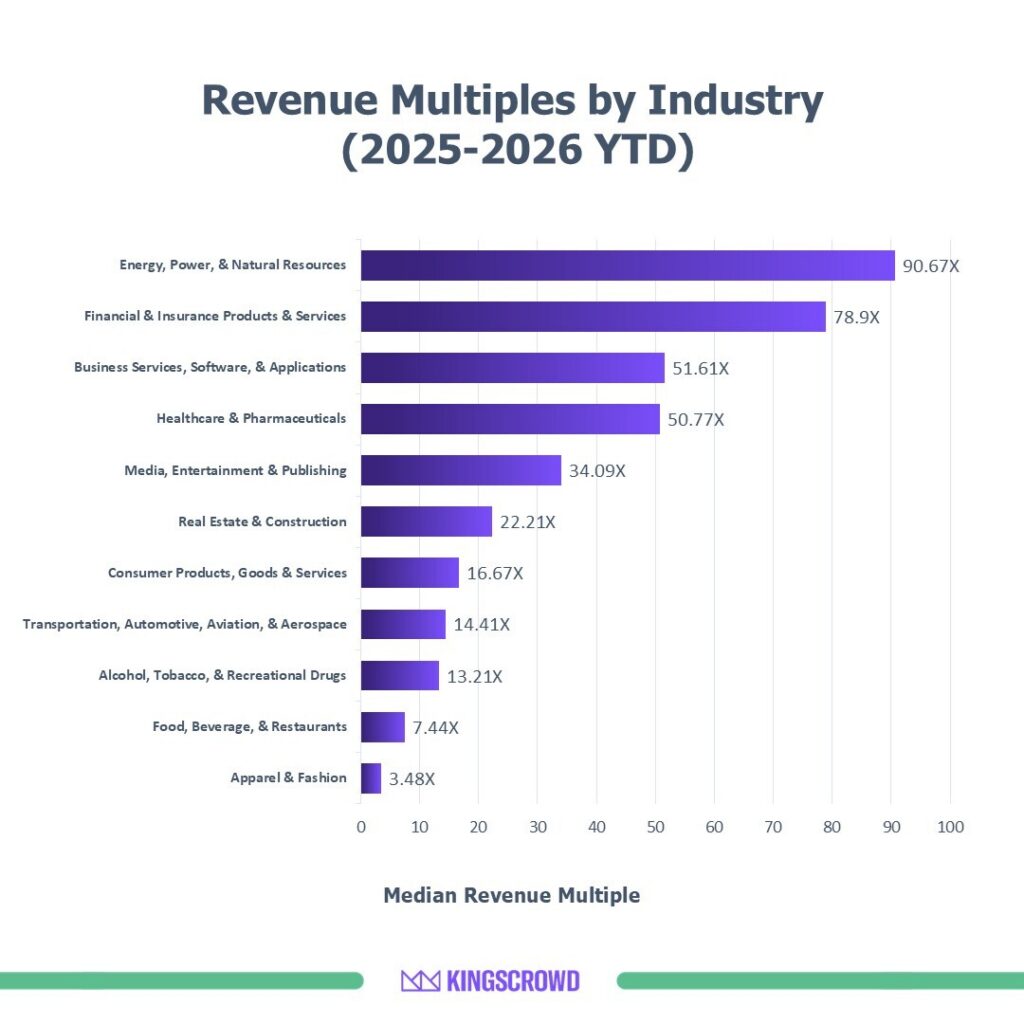The image size is (1024, 1024).
Task: Select the Real Estate & Construction bar
Action: 426,521
